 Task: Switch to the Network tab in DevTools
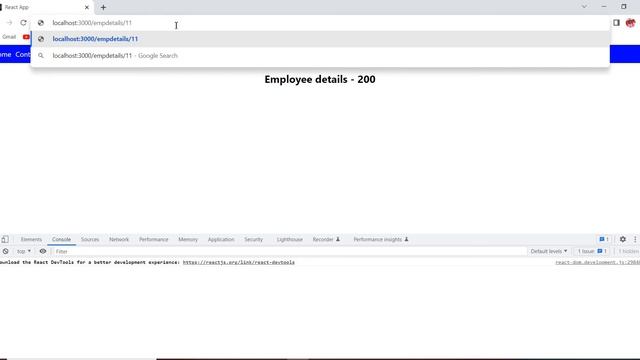[x=119, y=240]
